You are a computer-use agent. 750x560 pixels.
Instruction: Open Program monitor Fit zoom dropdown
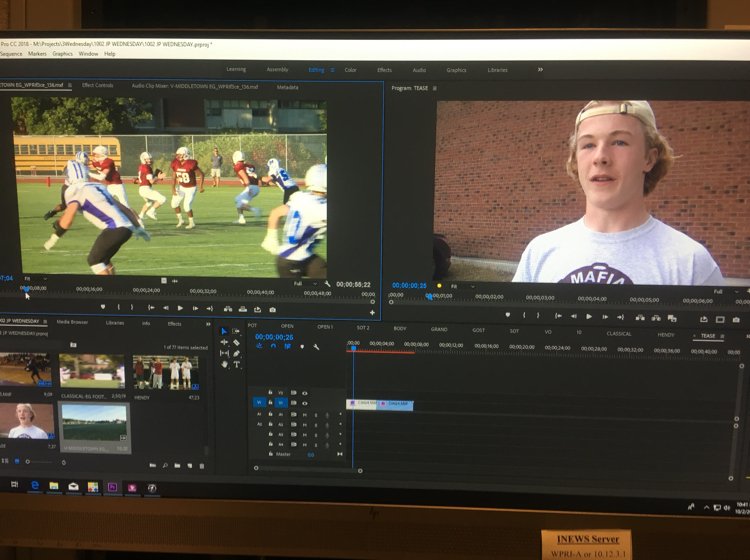462,286
